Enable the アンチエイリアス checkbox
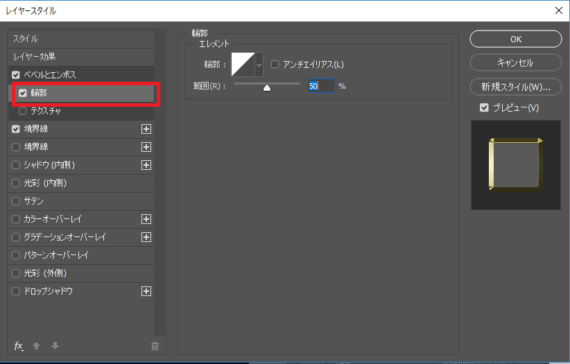The image size is (570, 364). [275, 64]
